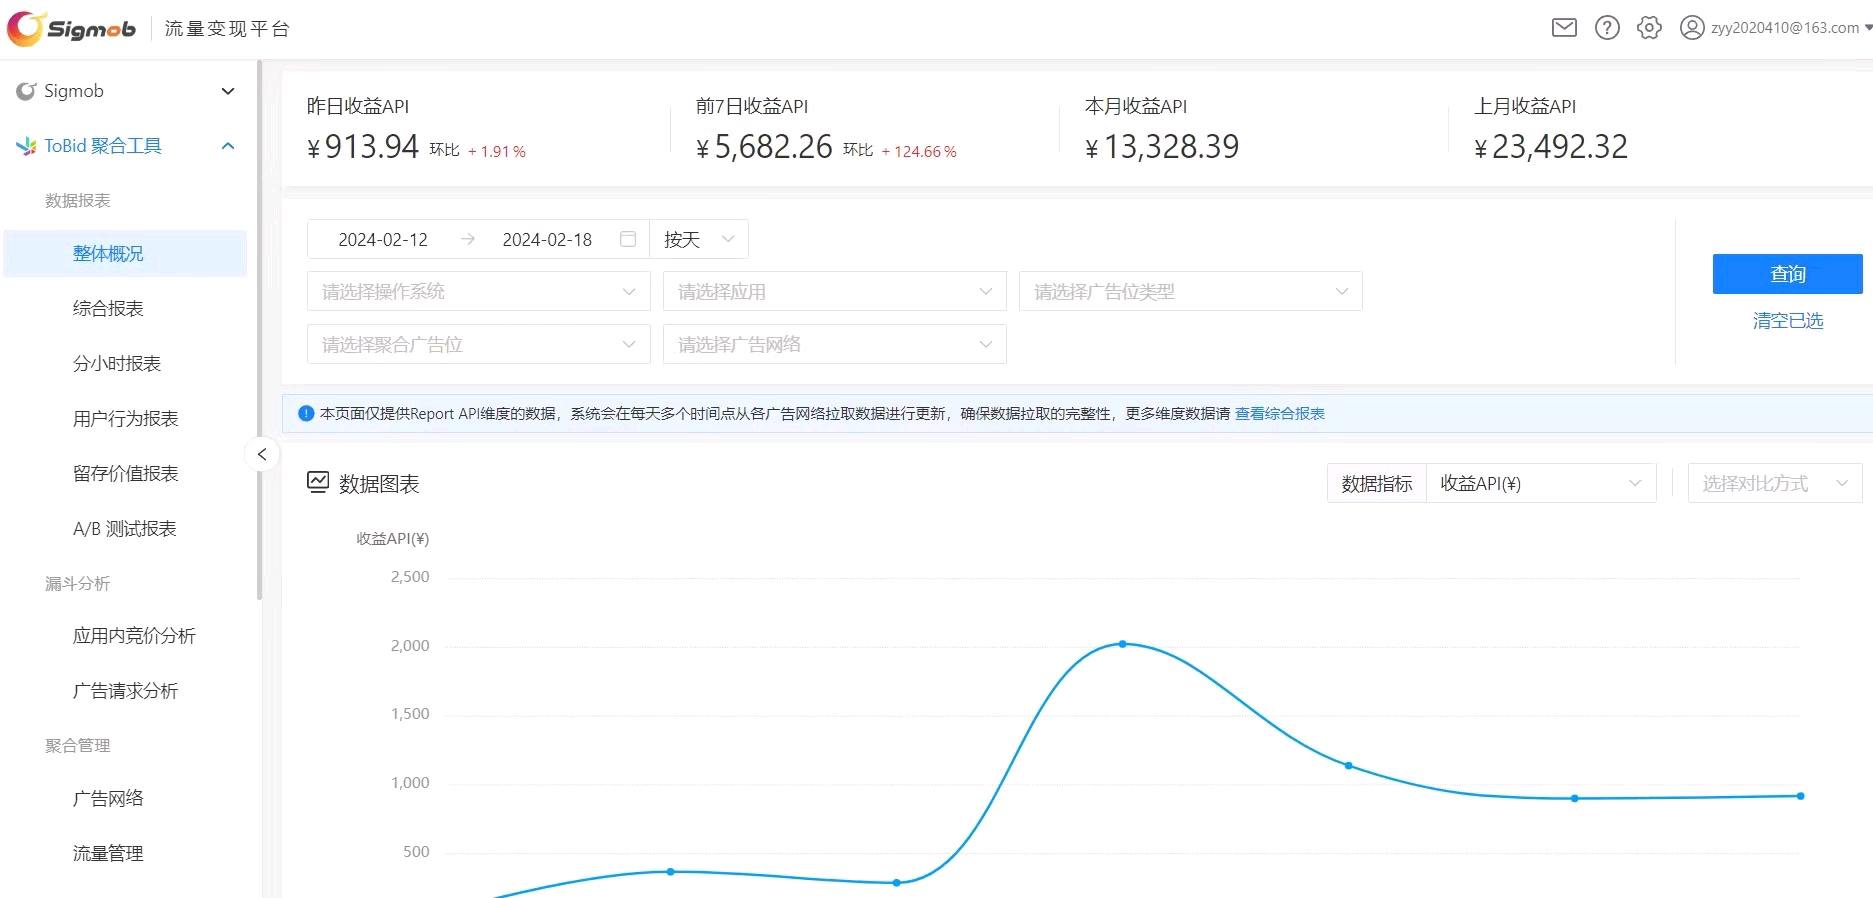1873x898 pixels.
Task: Collapse sidebar with arrow handle
Action: 262,454
